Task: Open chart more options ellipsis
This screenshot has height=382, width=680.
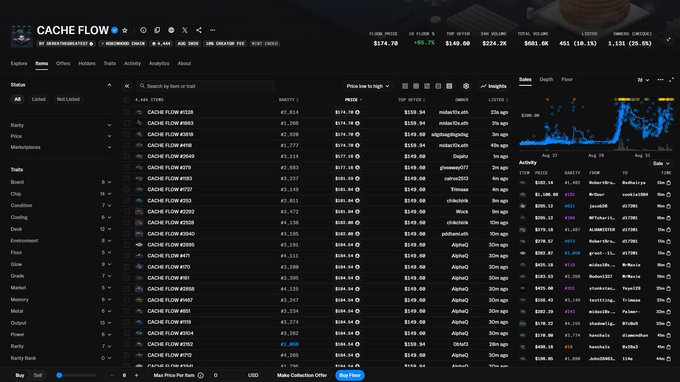Action: [x=660, y=80]
